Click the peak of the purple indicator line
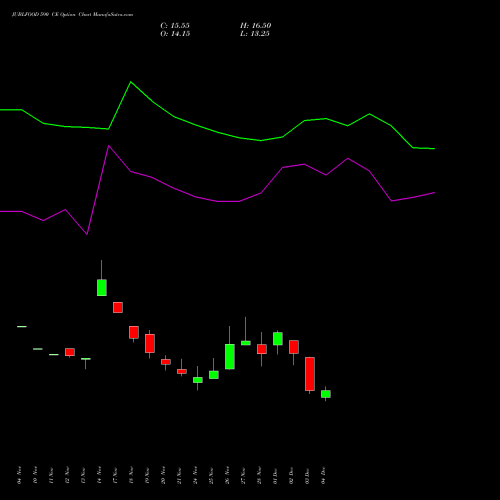This screenshot has height=500, width=500. 109,146
